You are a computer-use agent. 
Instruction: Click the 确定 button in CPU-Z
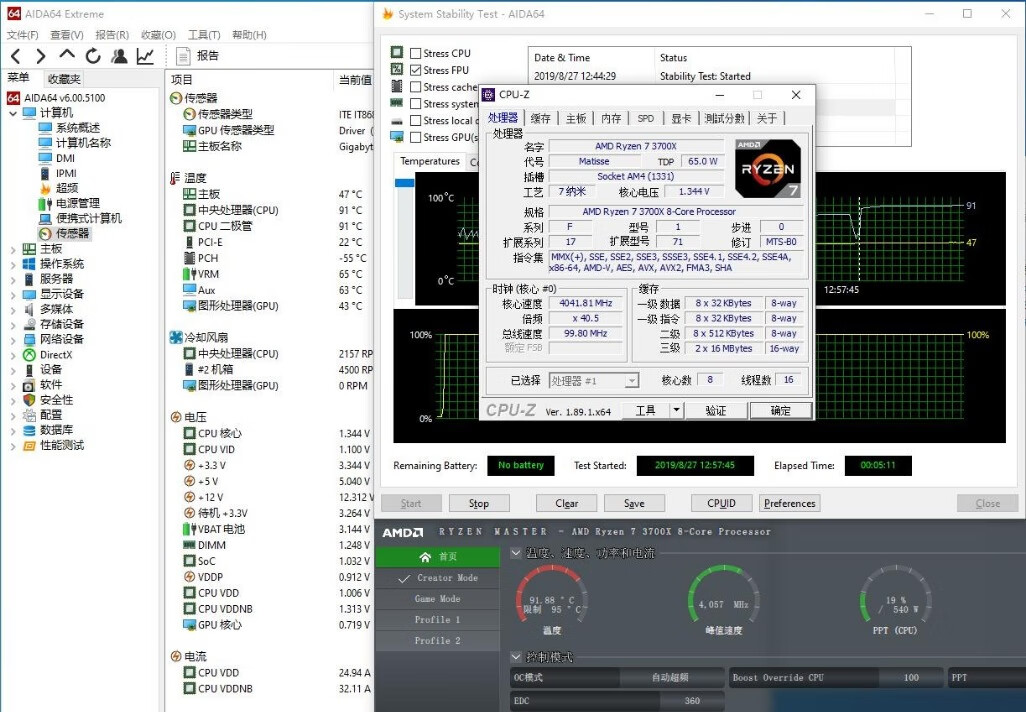(781, 410)
